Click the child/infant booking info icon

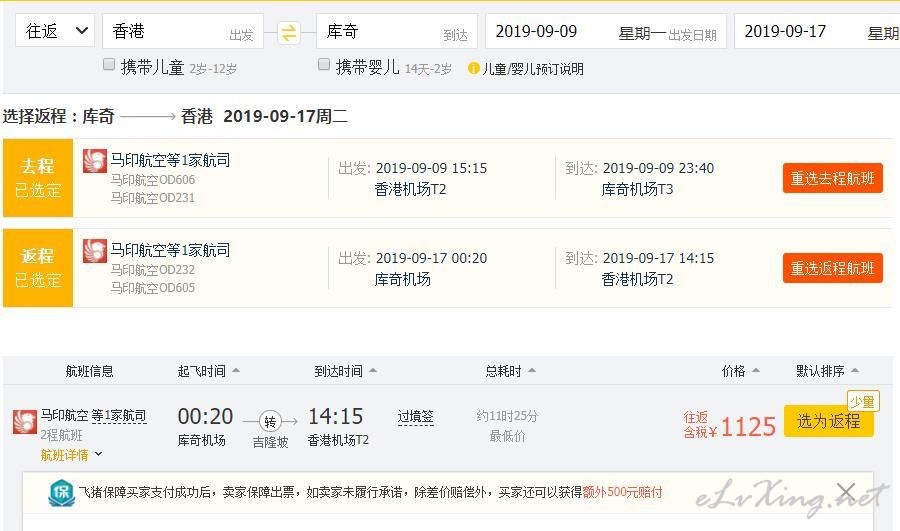474,69
